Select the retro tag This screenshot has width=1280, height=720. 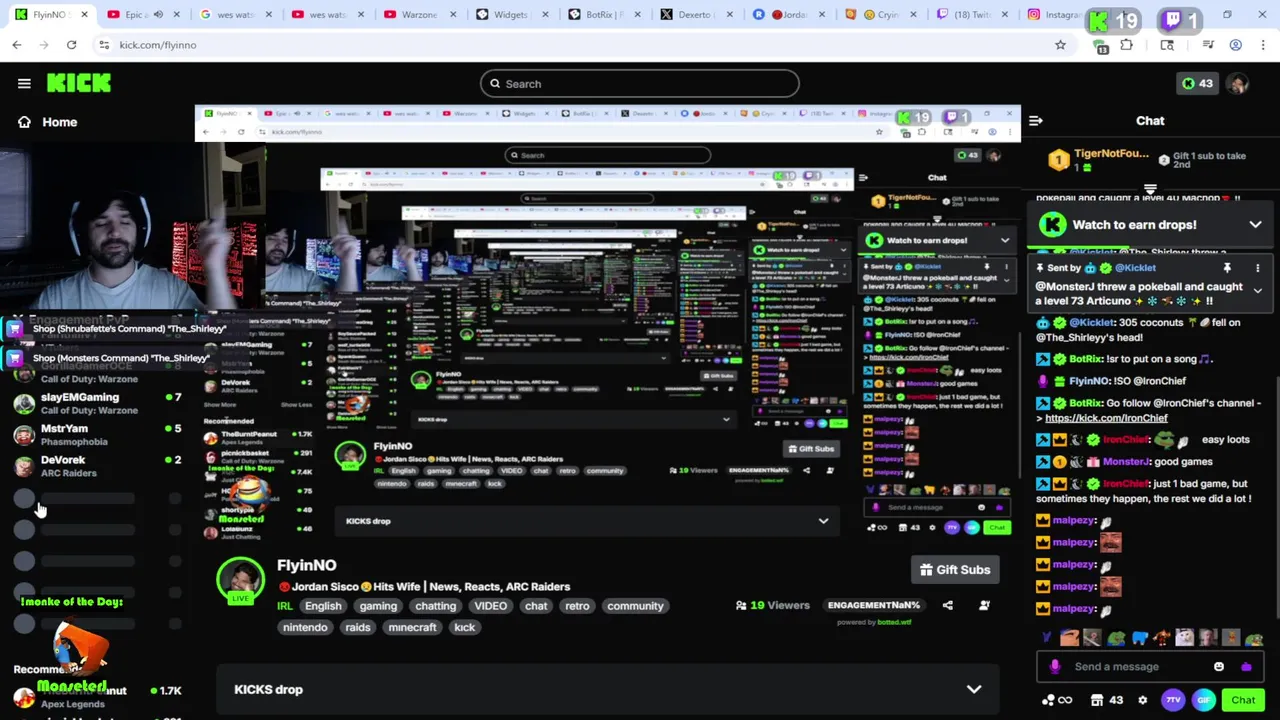pyautogui.click(x=577, y=606)
